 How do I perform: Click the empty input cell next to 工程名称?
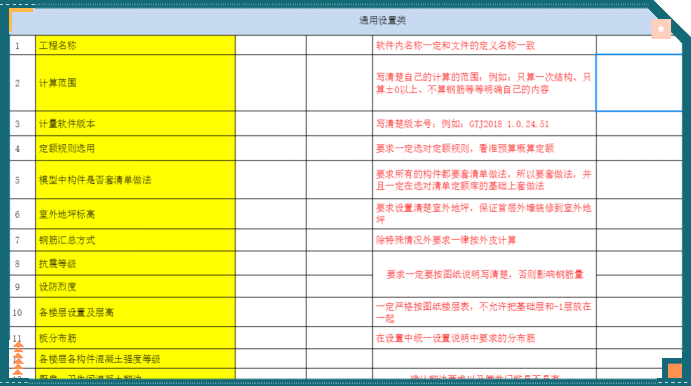click(x=271, y=45)
